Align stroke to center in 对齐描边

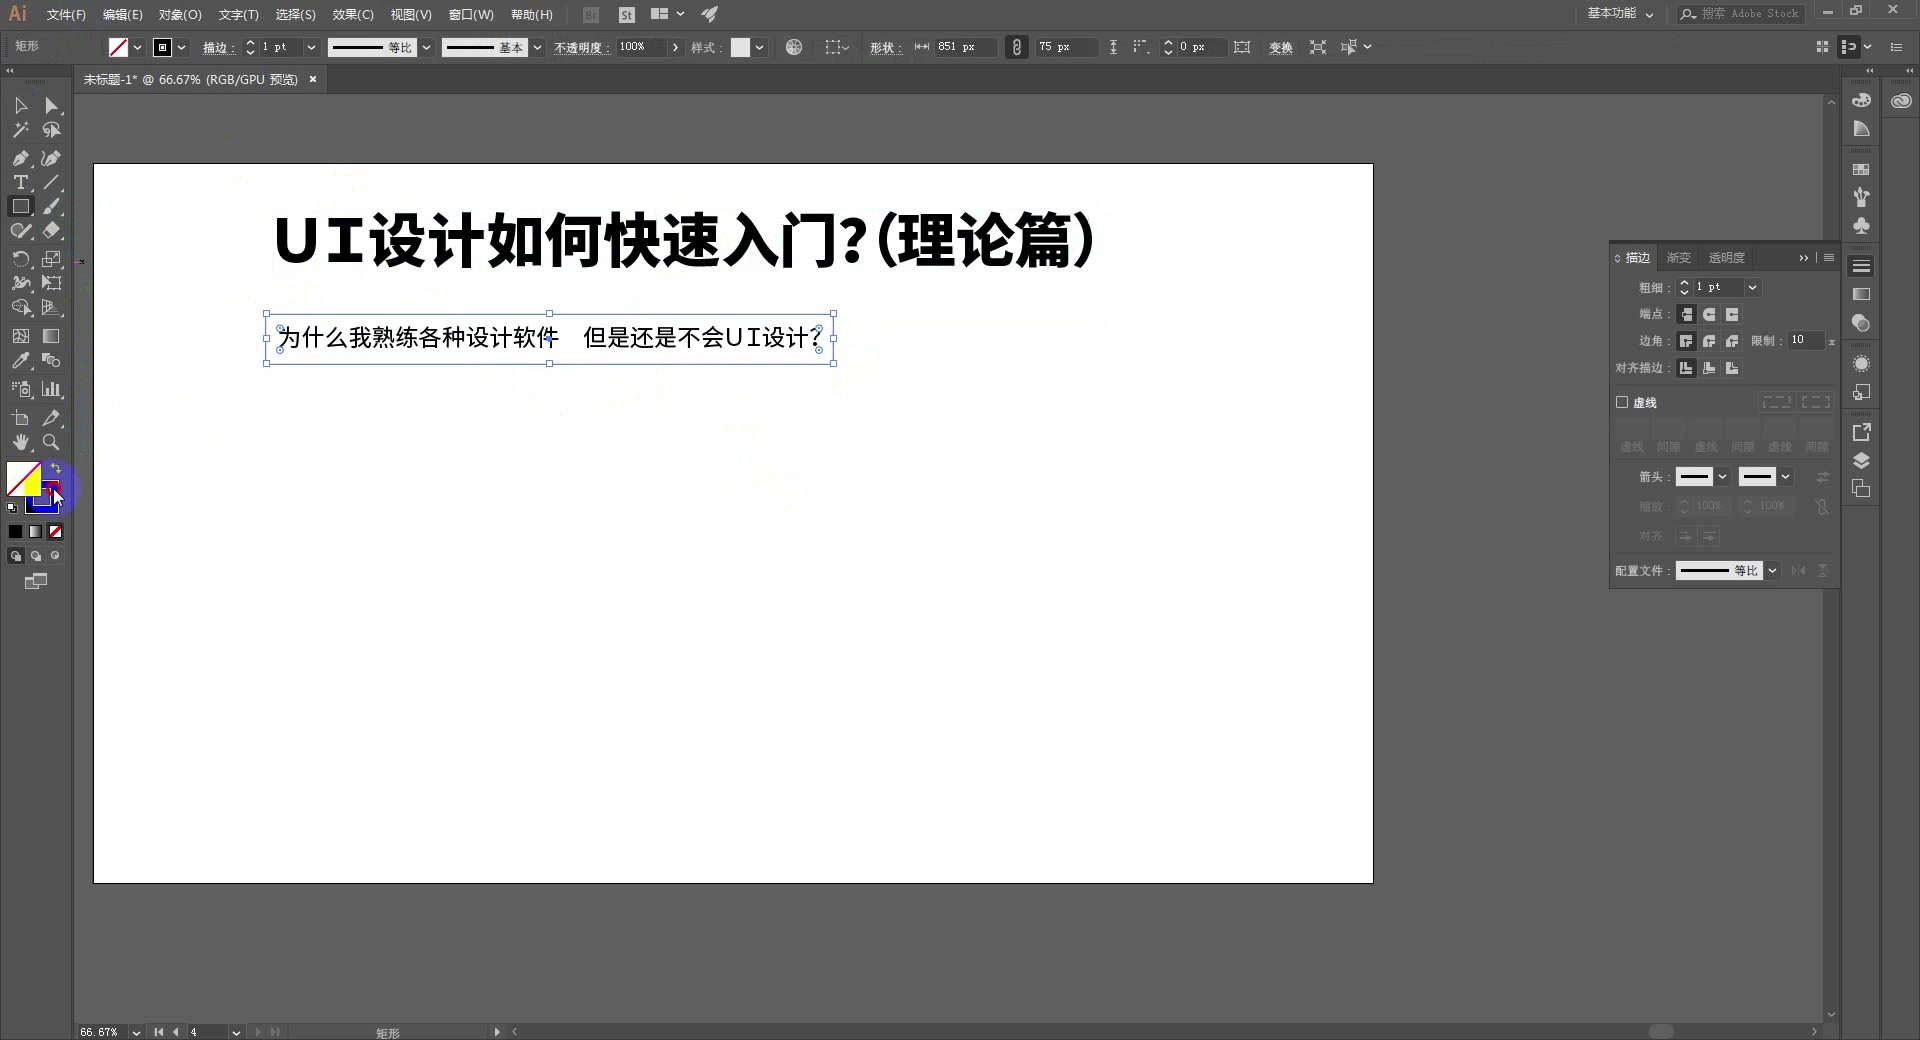1686,368
